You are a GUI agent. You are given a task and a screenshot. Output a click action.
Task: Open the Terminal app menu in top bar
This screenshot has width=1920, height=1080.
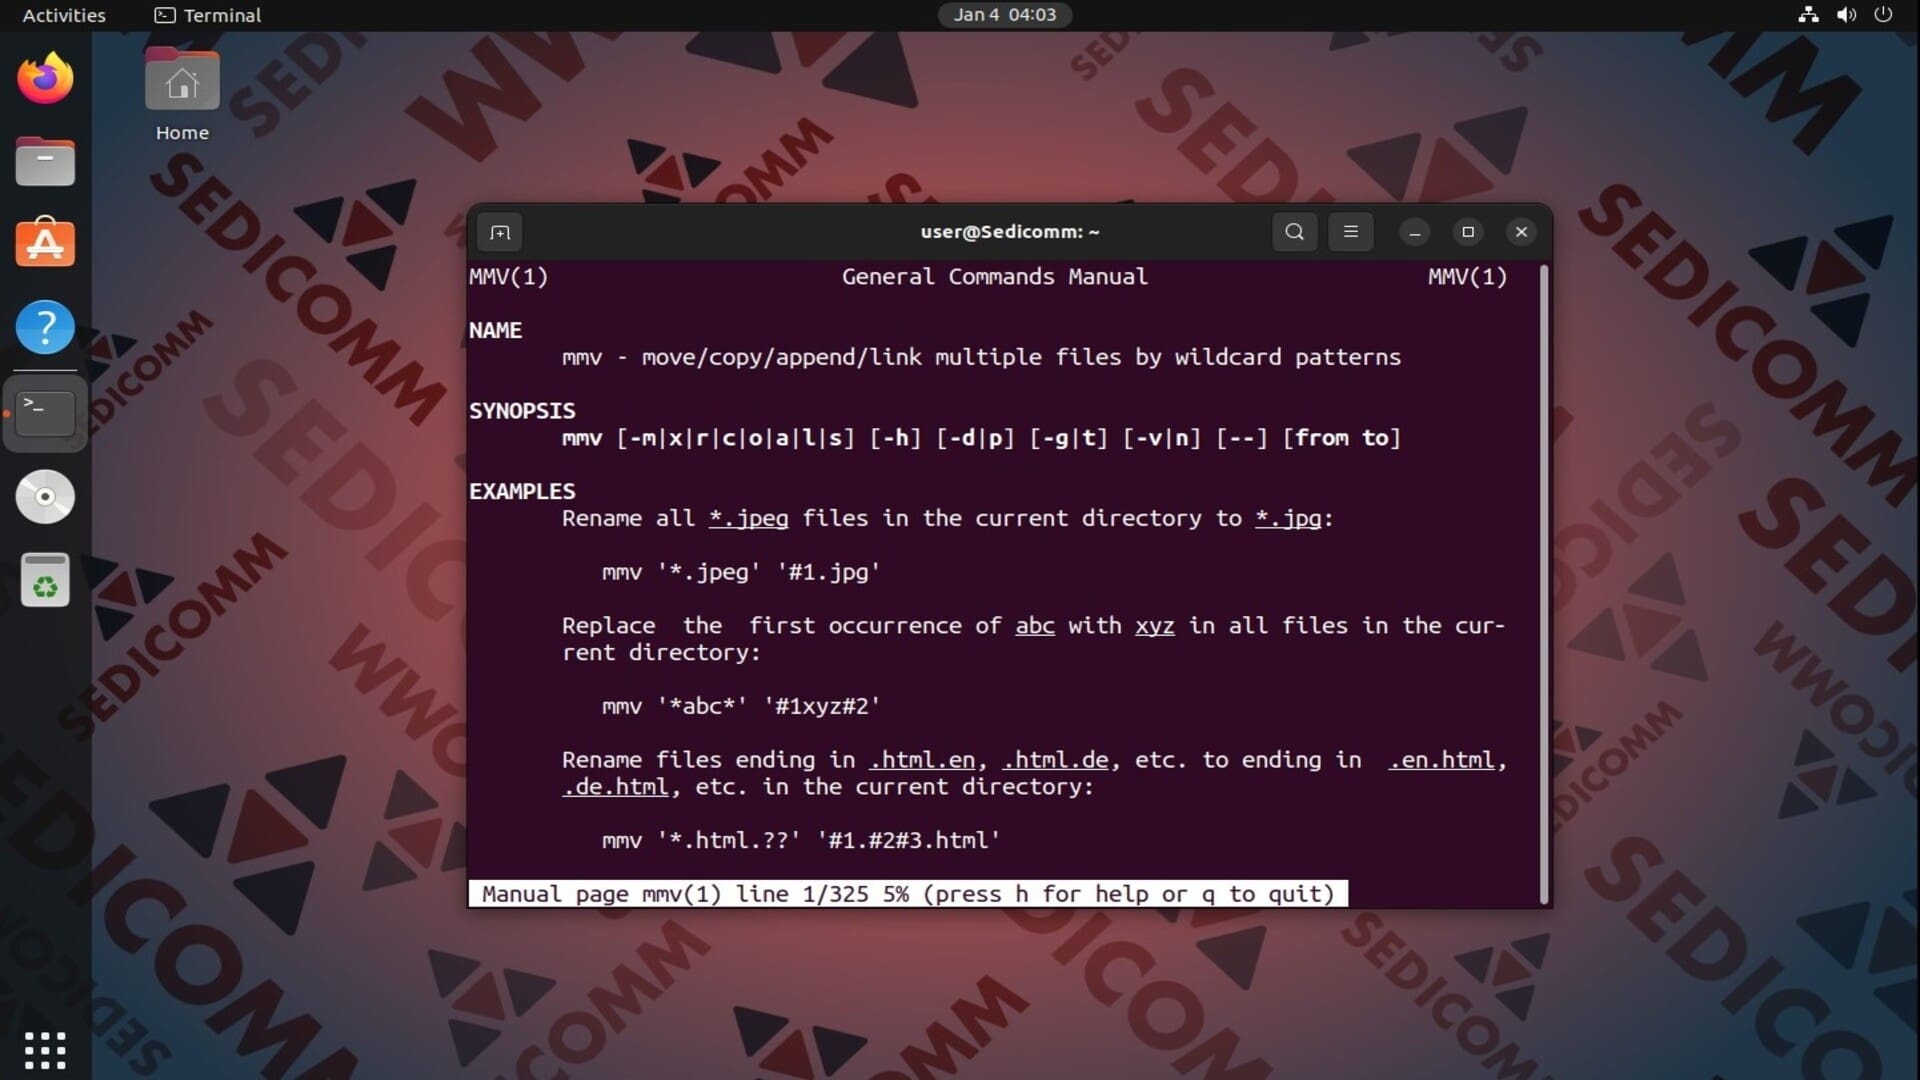click(208, 15)
